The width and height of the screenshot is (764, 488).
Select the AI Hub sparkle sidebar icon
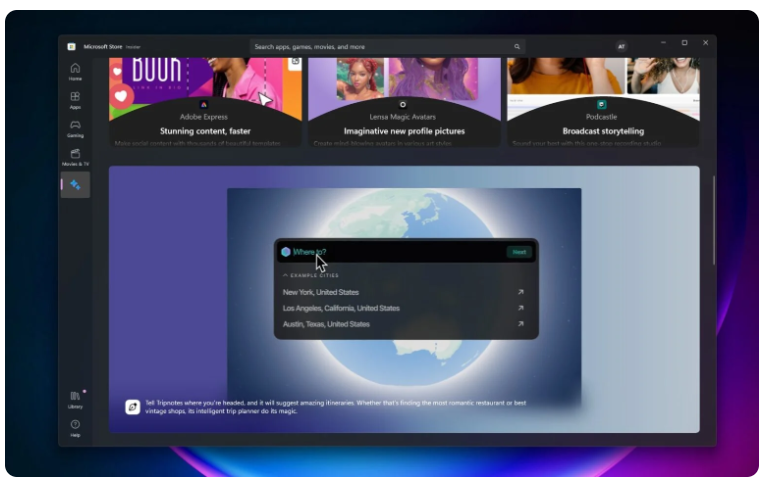tap(75, 185)
